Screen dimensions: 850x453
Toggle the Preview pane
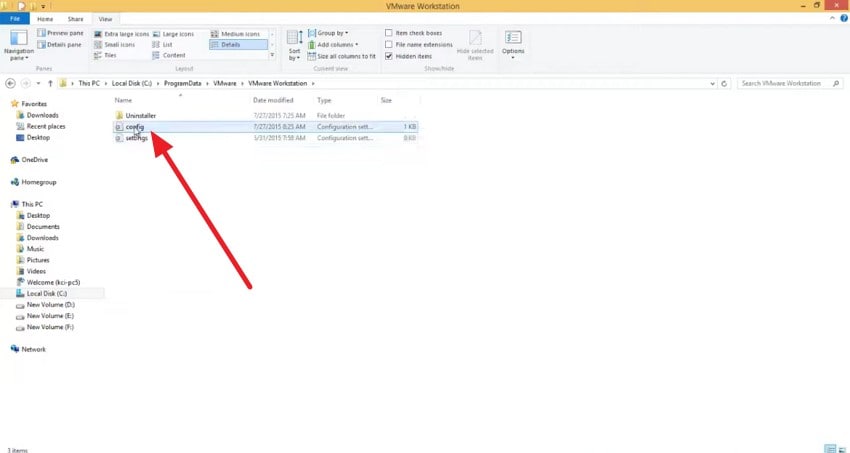(60, 33)
